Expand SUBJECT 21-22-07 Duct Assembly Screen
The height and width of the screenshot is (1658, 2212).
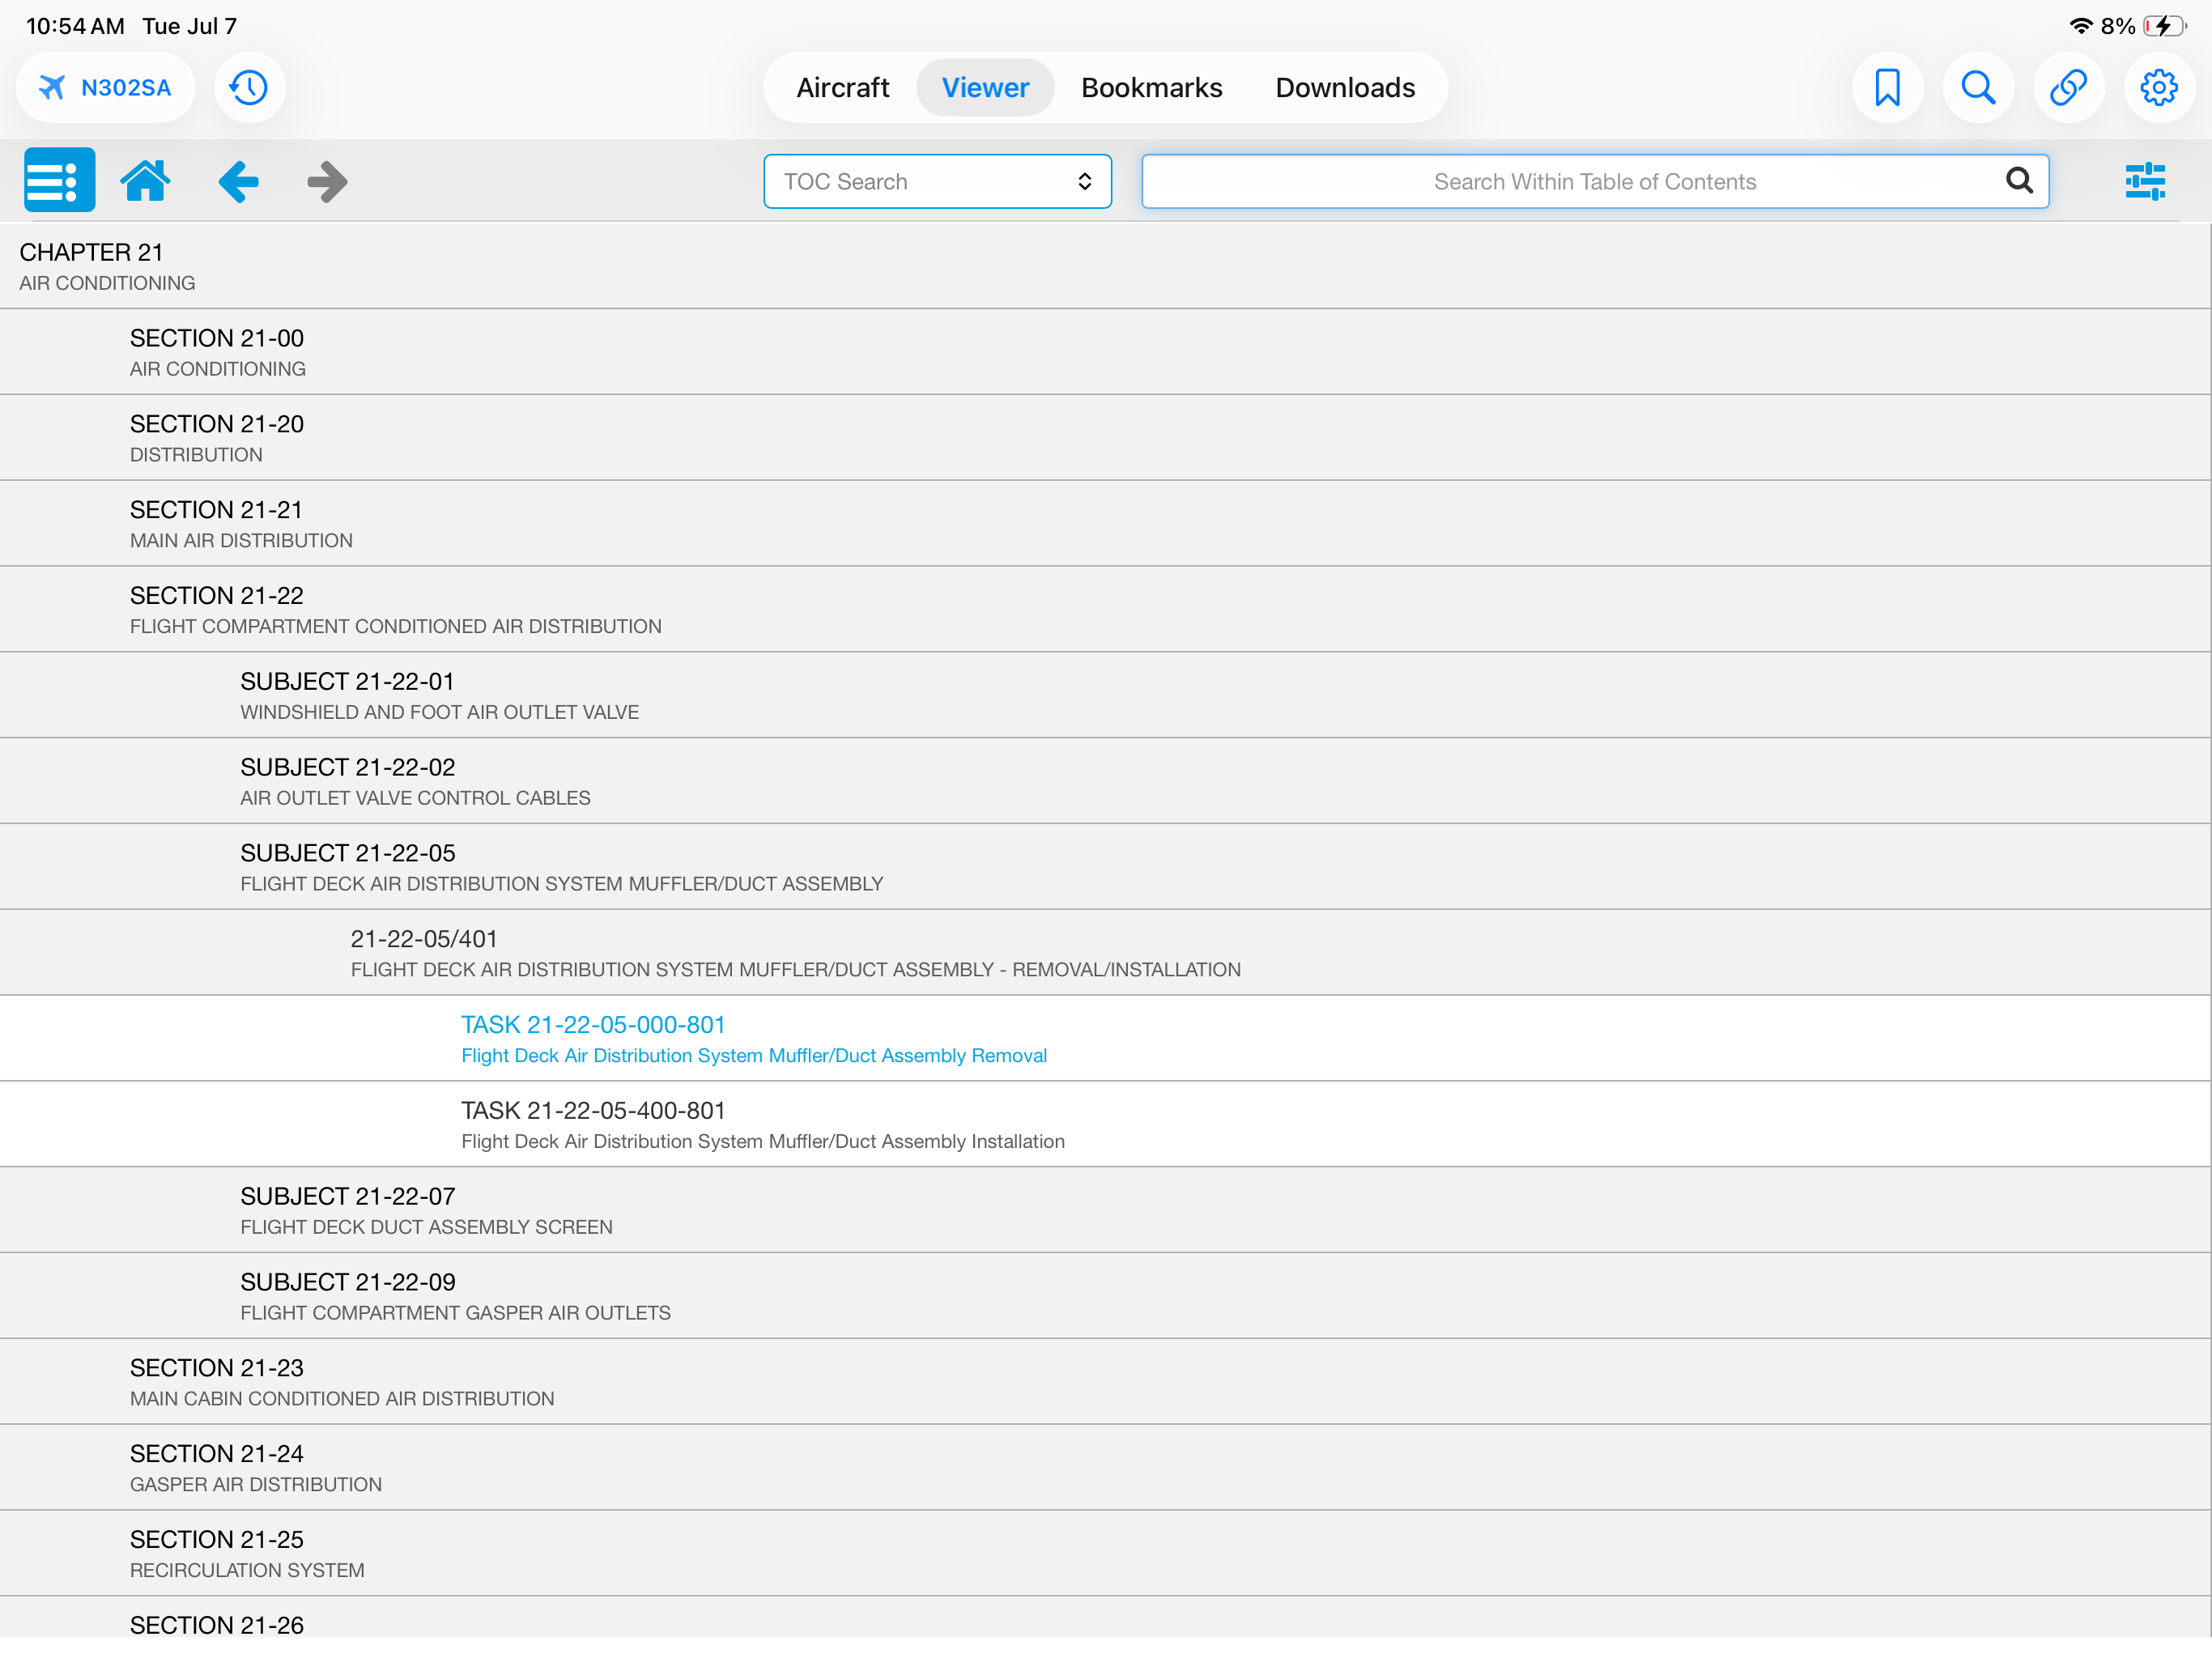(1105, 1211)
